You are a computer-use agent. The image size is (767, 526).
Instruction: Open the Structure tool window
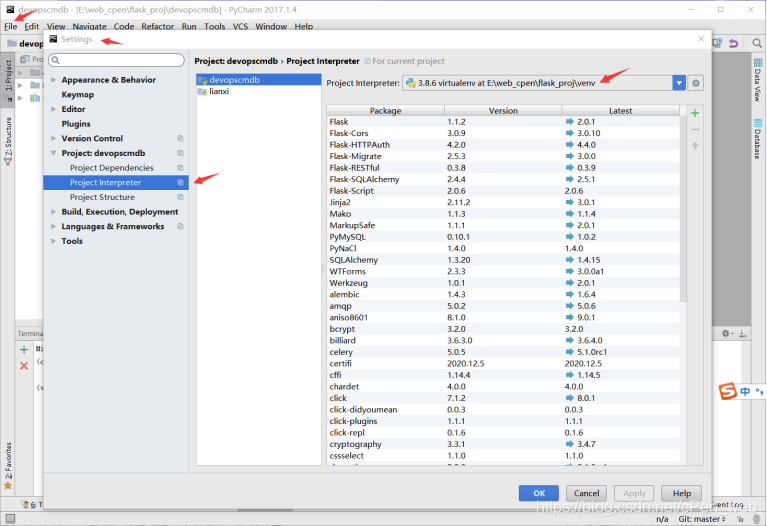tap(8, 139)
